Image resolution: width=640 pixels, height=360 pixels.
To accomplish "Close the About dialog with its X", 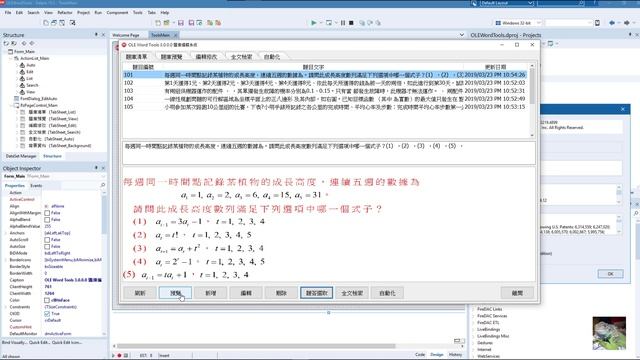I will [623, 109].
